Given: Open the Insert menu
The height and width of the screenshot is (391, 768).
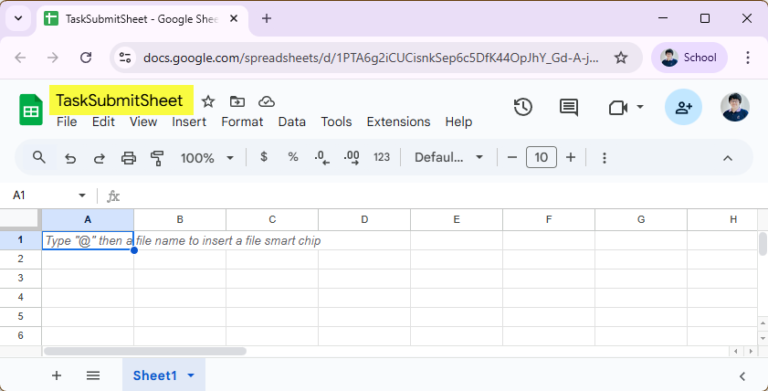Looking at the screenshot, I should coord(189,122).
